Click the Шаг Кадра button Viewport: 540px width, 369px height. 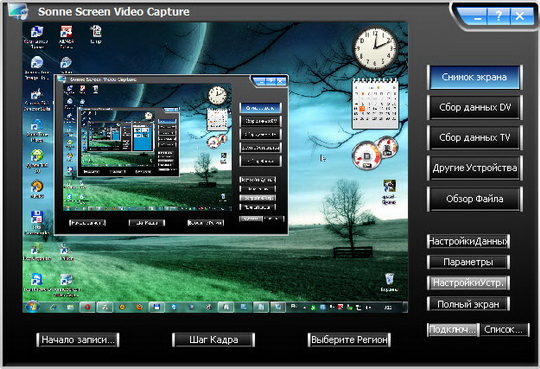(214, 340)
